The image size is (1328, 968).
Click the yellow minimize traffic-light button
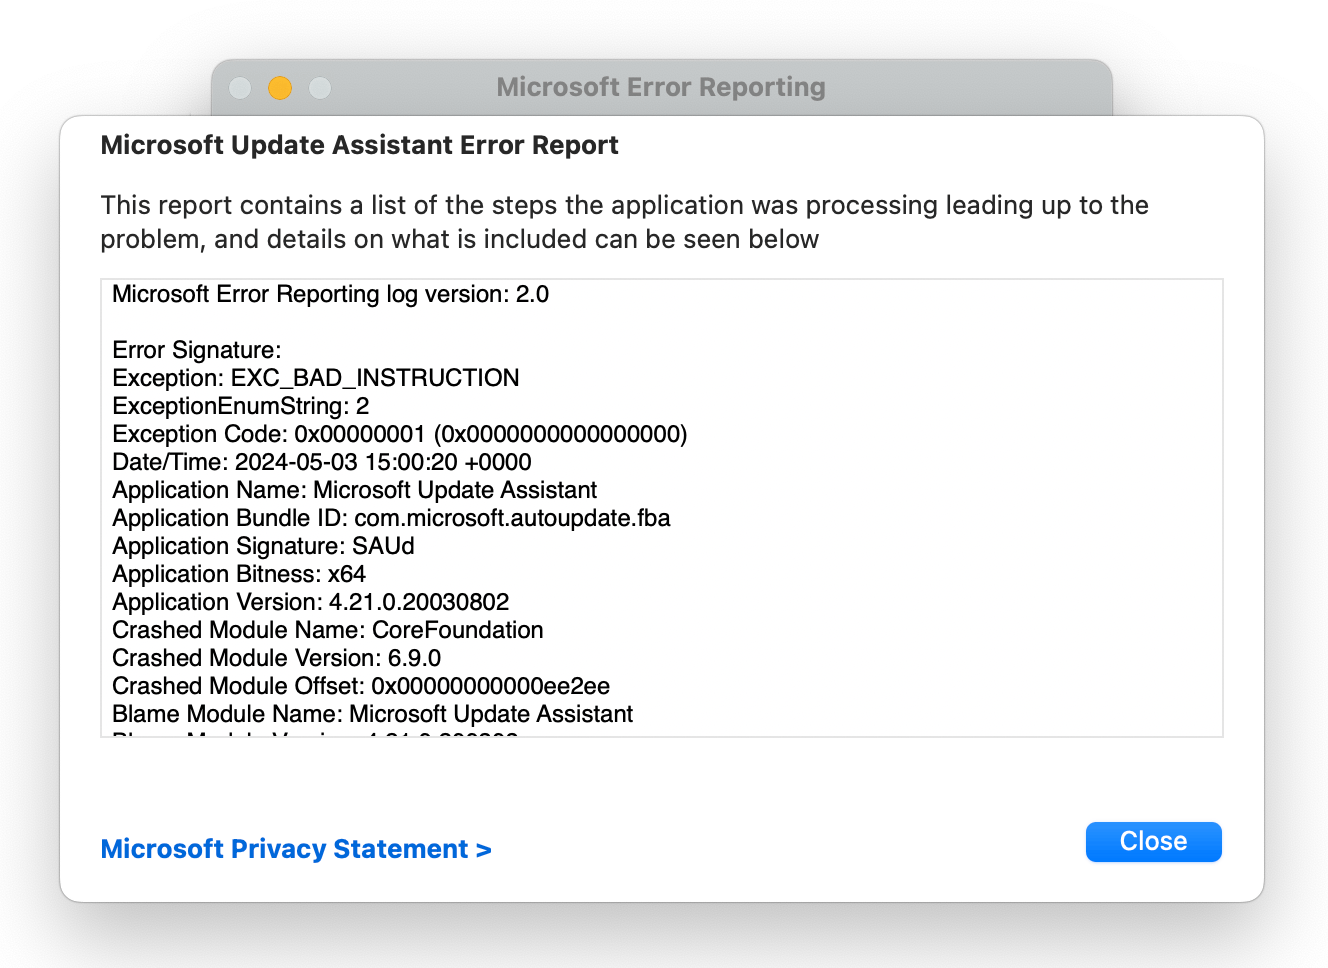[280, 88]
